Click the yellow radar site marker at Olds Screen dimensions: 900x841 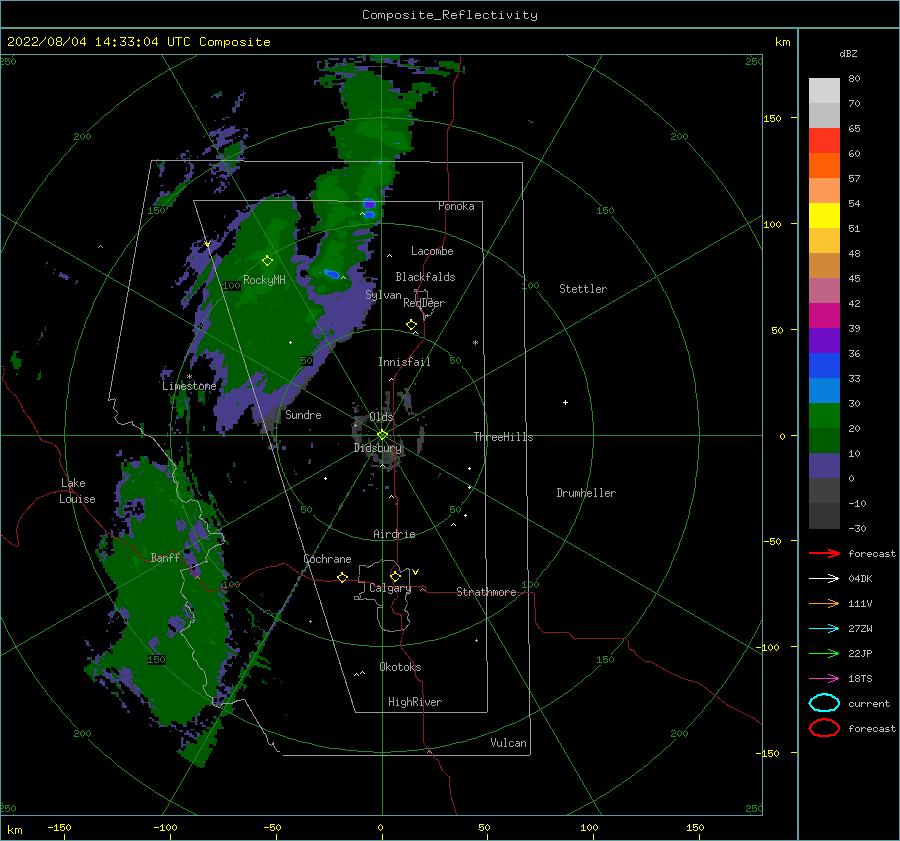tap(382, 435)
